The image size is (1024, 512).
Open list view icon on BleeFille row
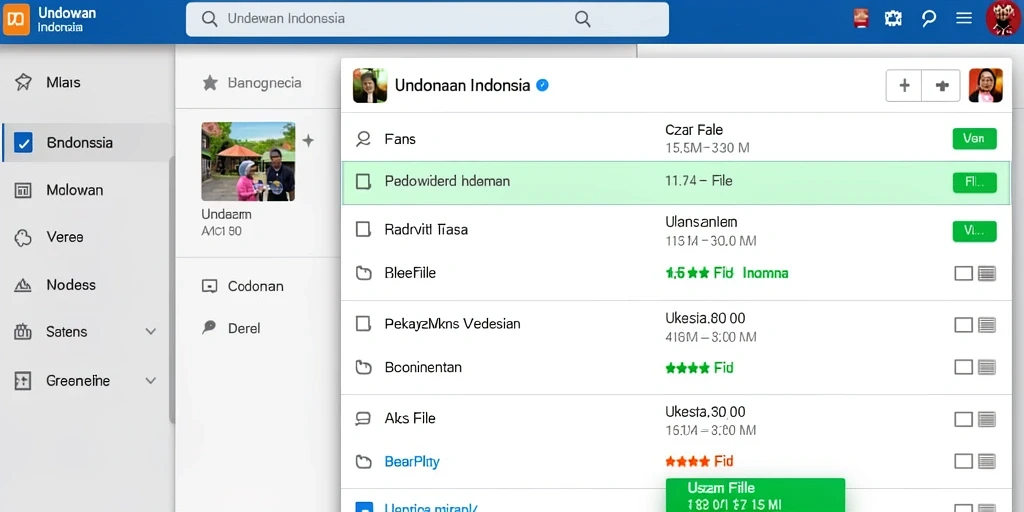click(x=987, y=273)
